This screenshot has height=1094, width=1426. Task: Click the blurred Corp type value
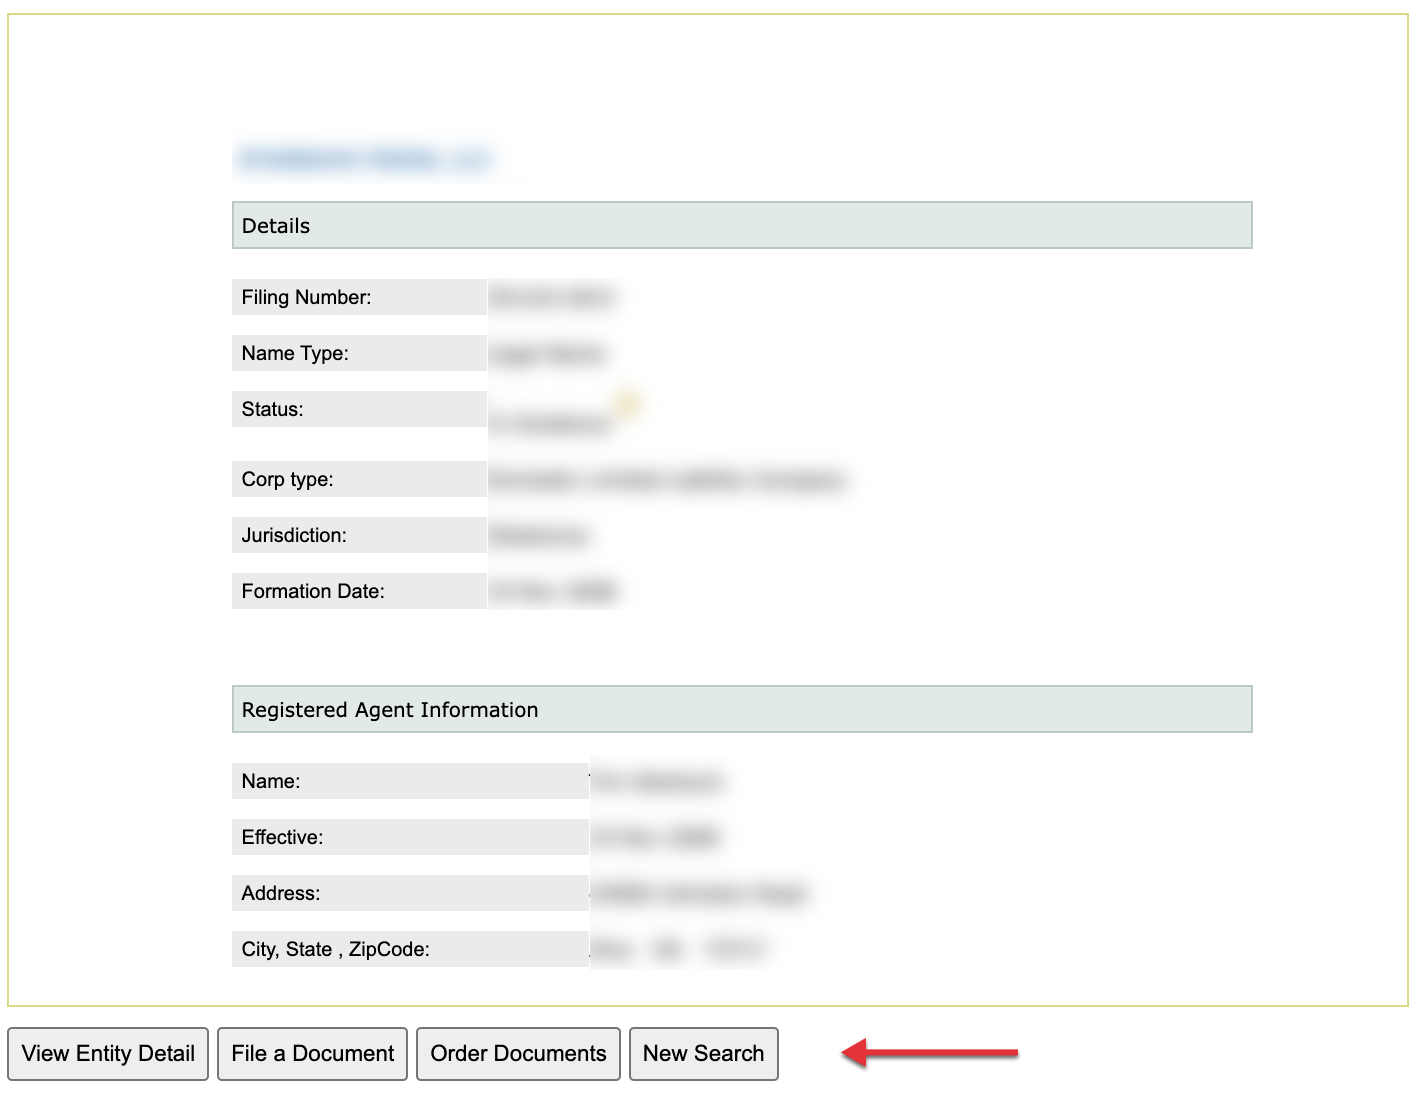[x=667, y=480]
